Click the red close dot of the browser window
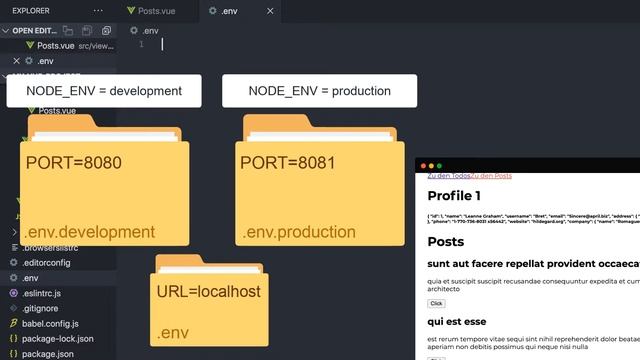 tap(423, 166)
